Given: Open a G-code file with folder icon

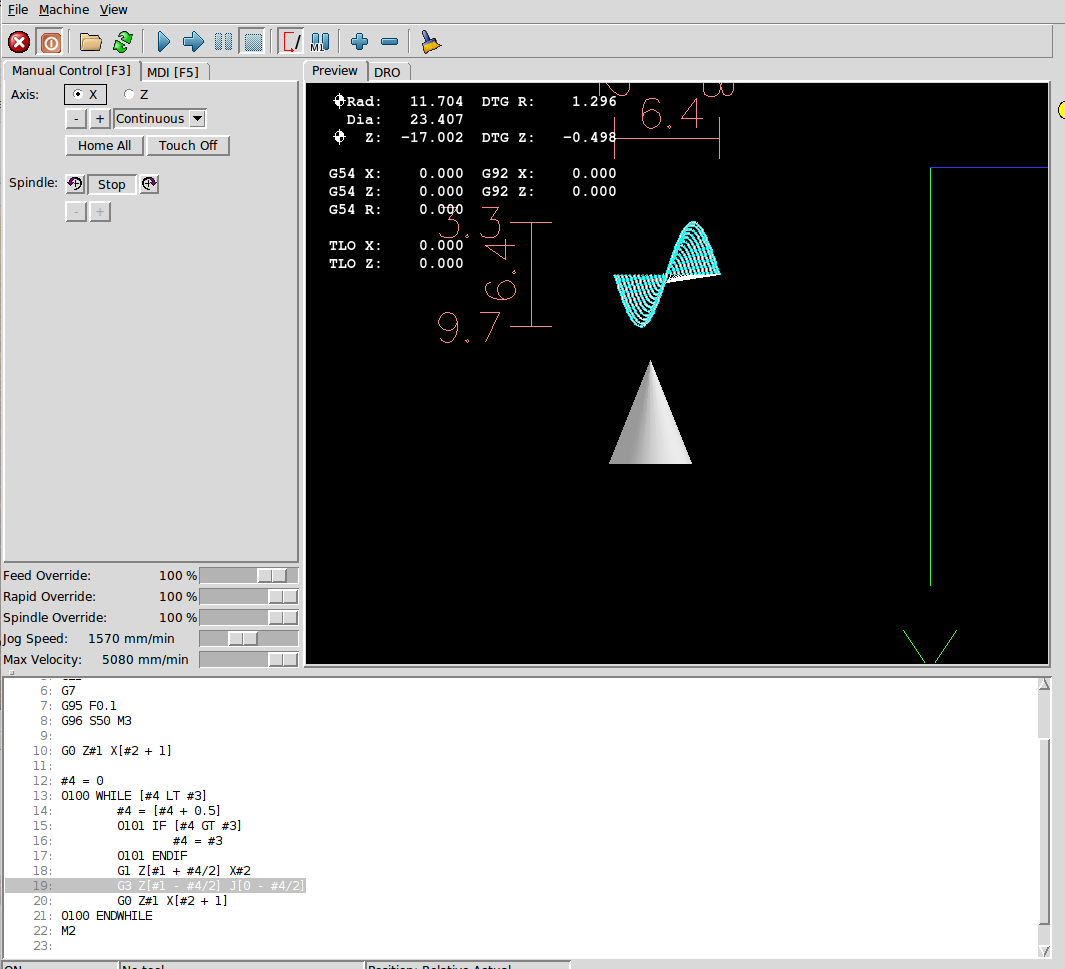Looking at the screenshot, I should 90,42.
